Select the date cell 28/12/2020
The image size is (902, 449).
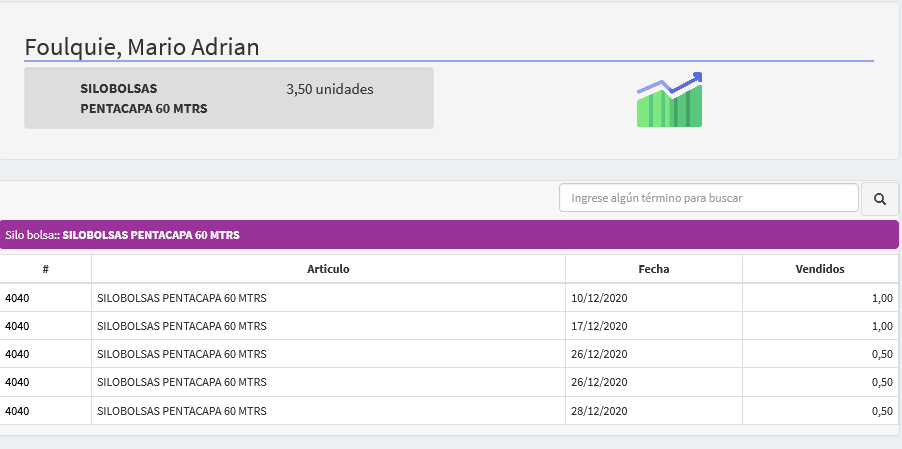598,411
